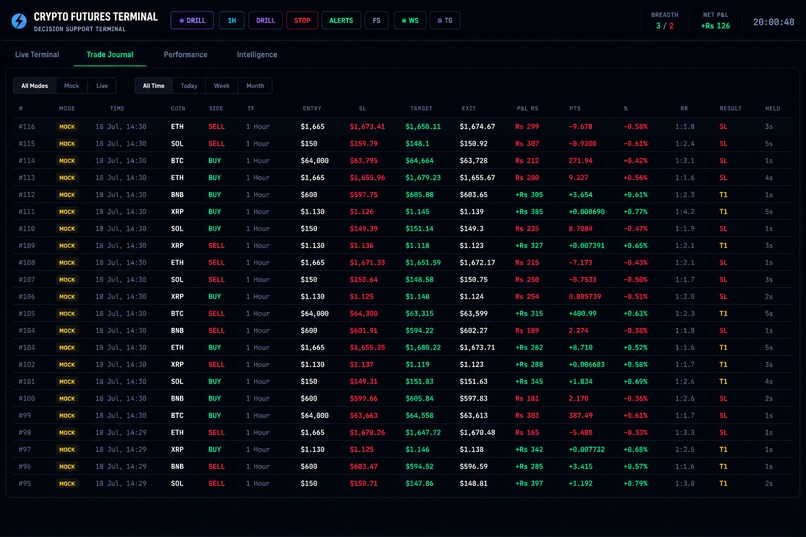Filter trades by Mock mode

click(x=71, y=86)
